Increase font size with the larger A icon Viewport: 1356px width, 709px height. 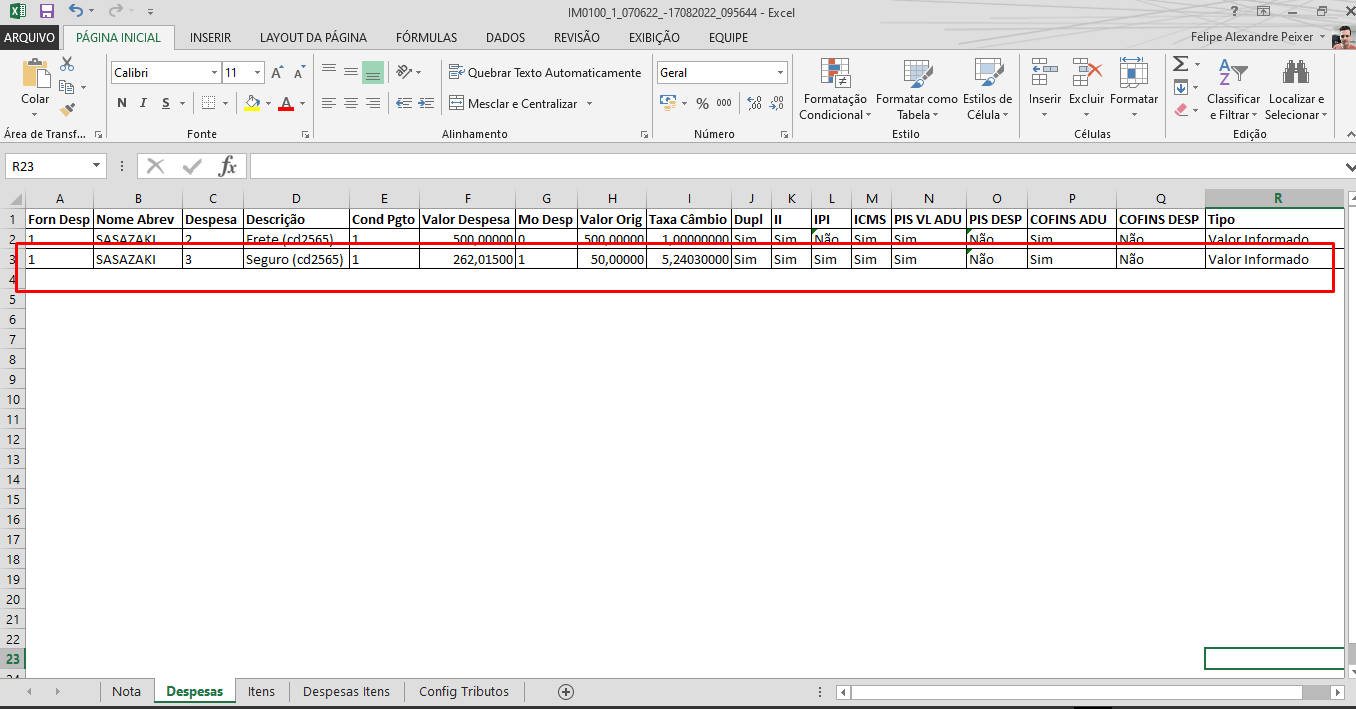tap(277, 73)
